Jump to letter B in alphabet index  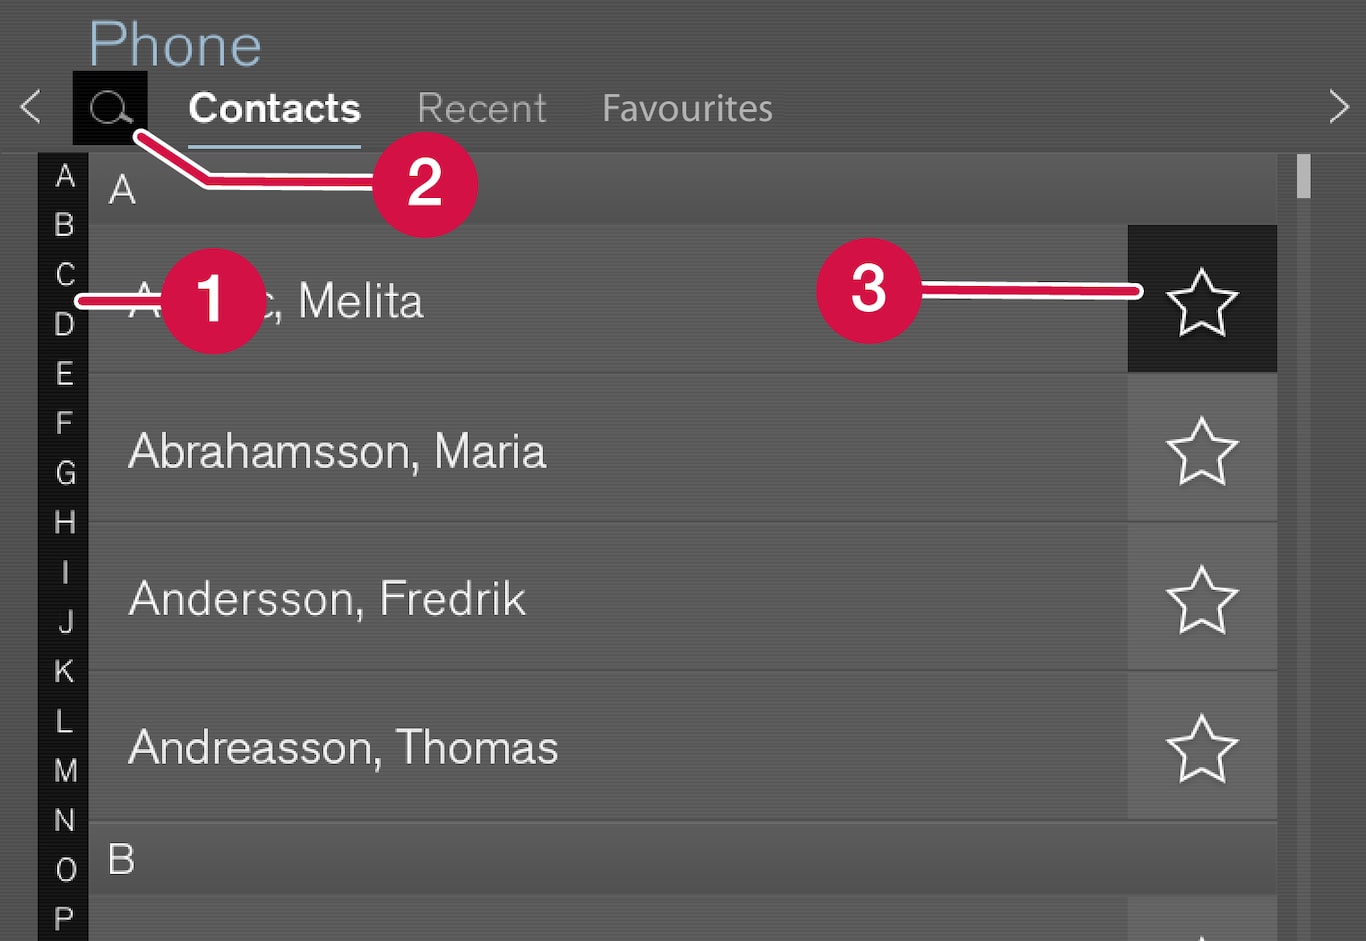point(64,225)
